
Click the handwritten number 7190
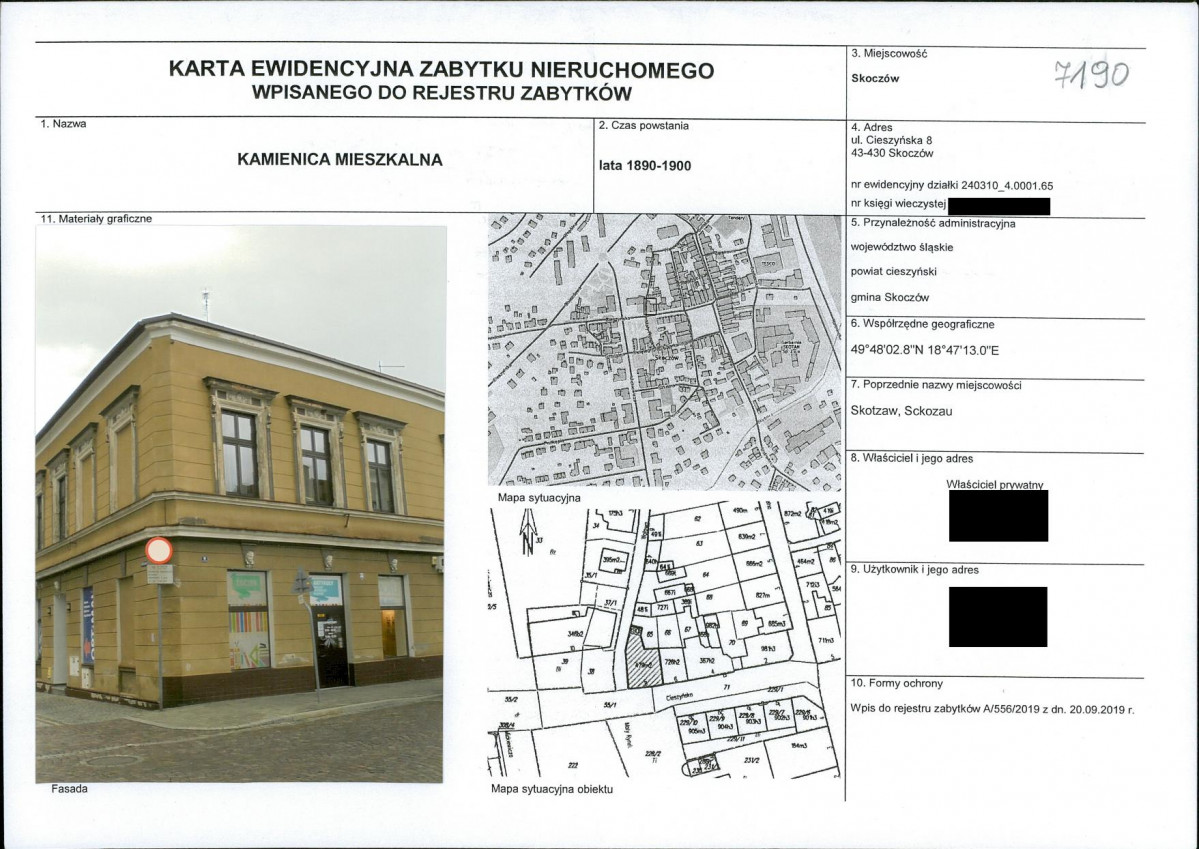(1092, 74)
